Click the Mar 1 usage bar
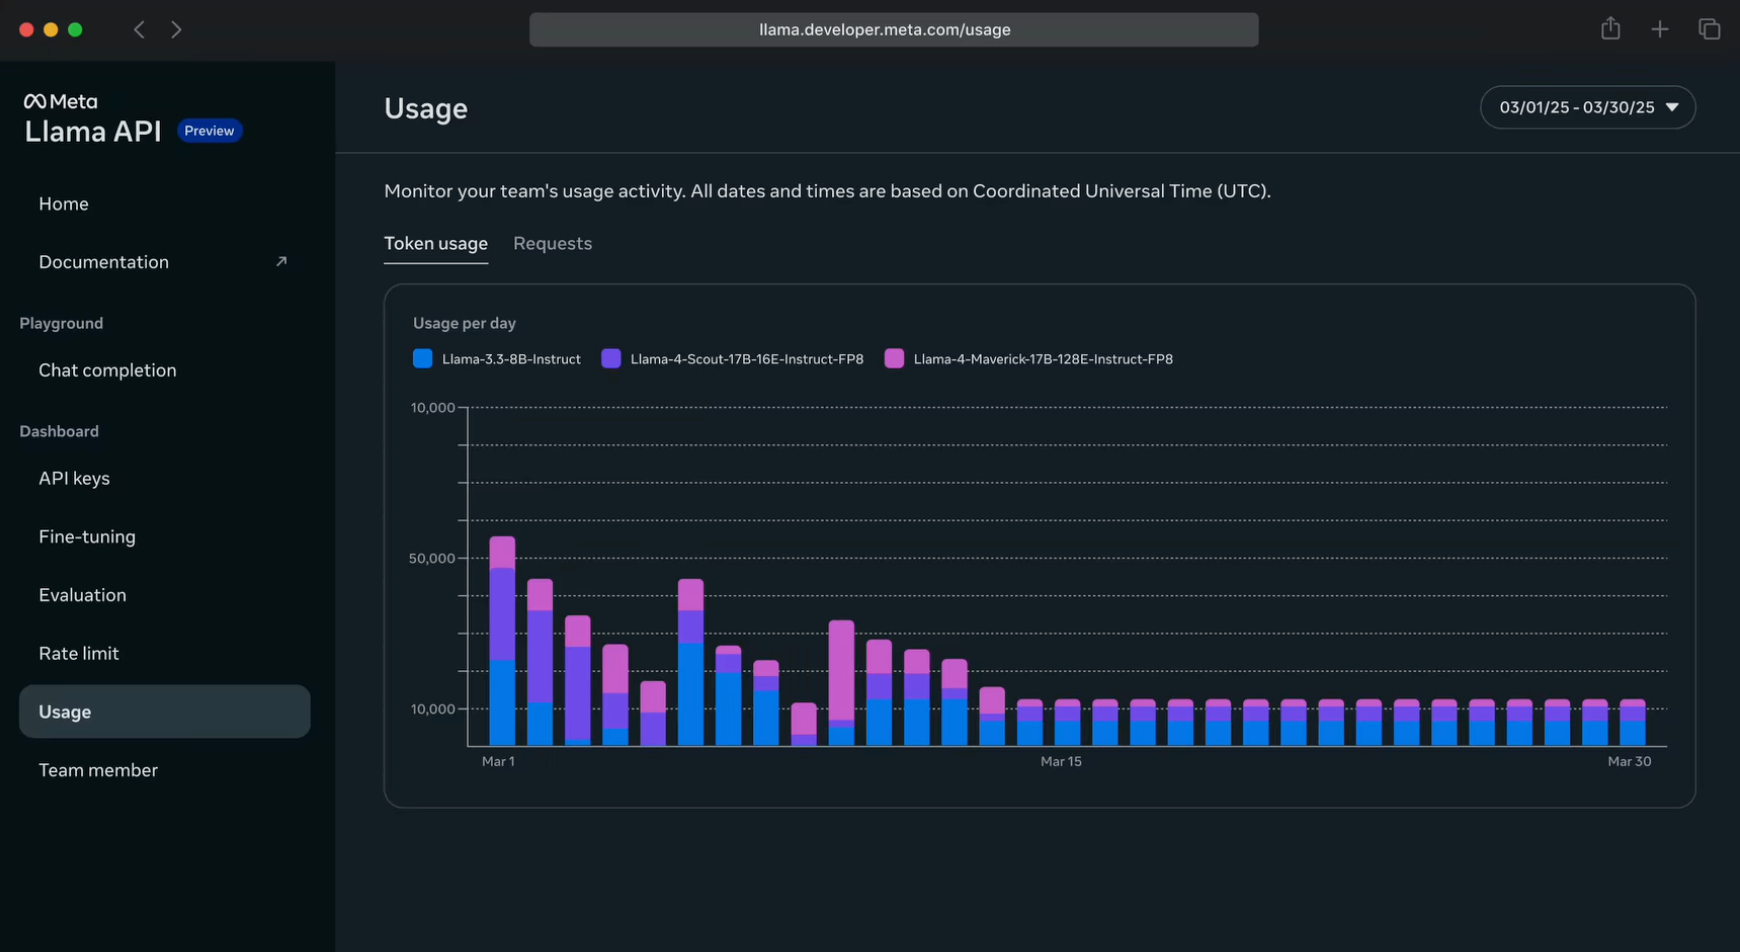This screenshot has height=952, width=1740. coord(502,642)
